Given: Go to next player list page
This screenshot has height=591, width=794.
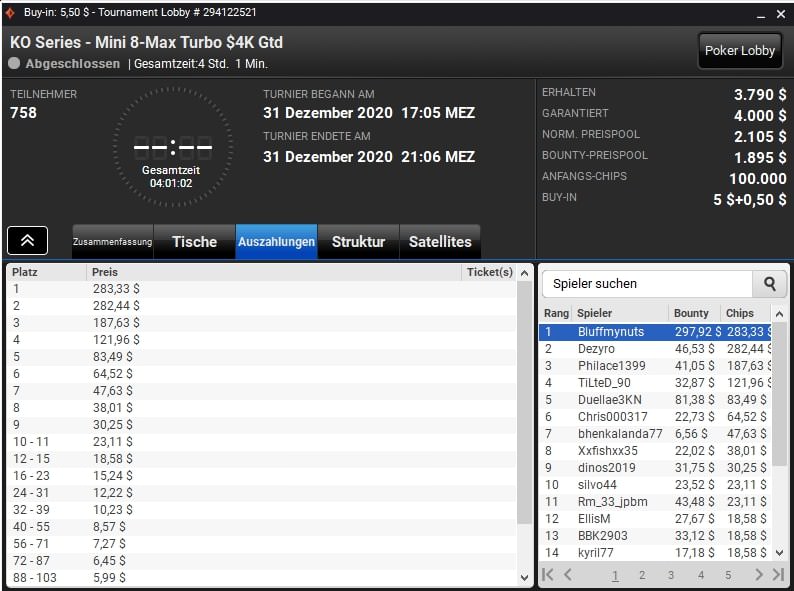Looking at the screenshot, I should coord(758,575).
